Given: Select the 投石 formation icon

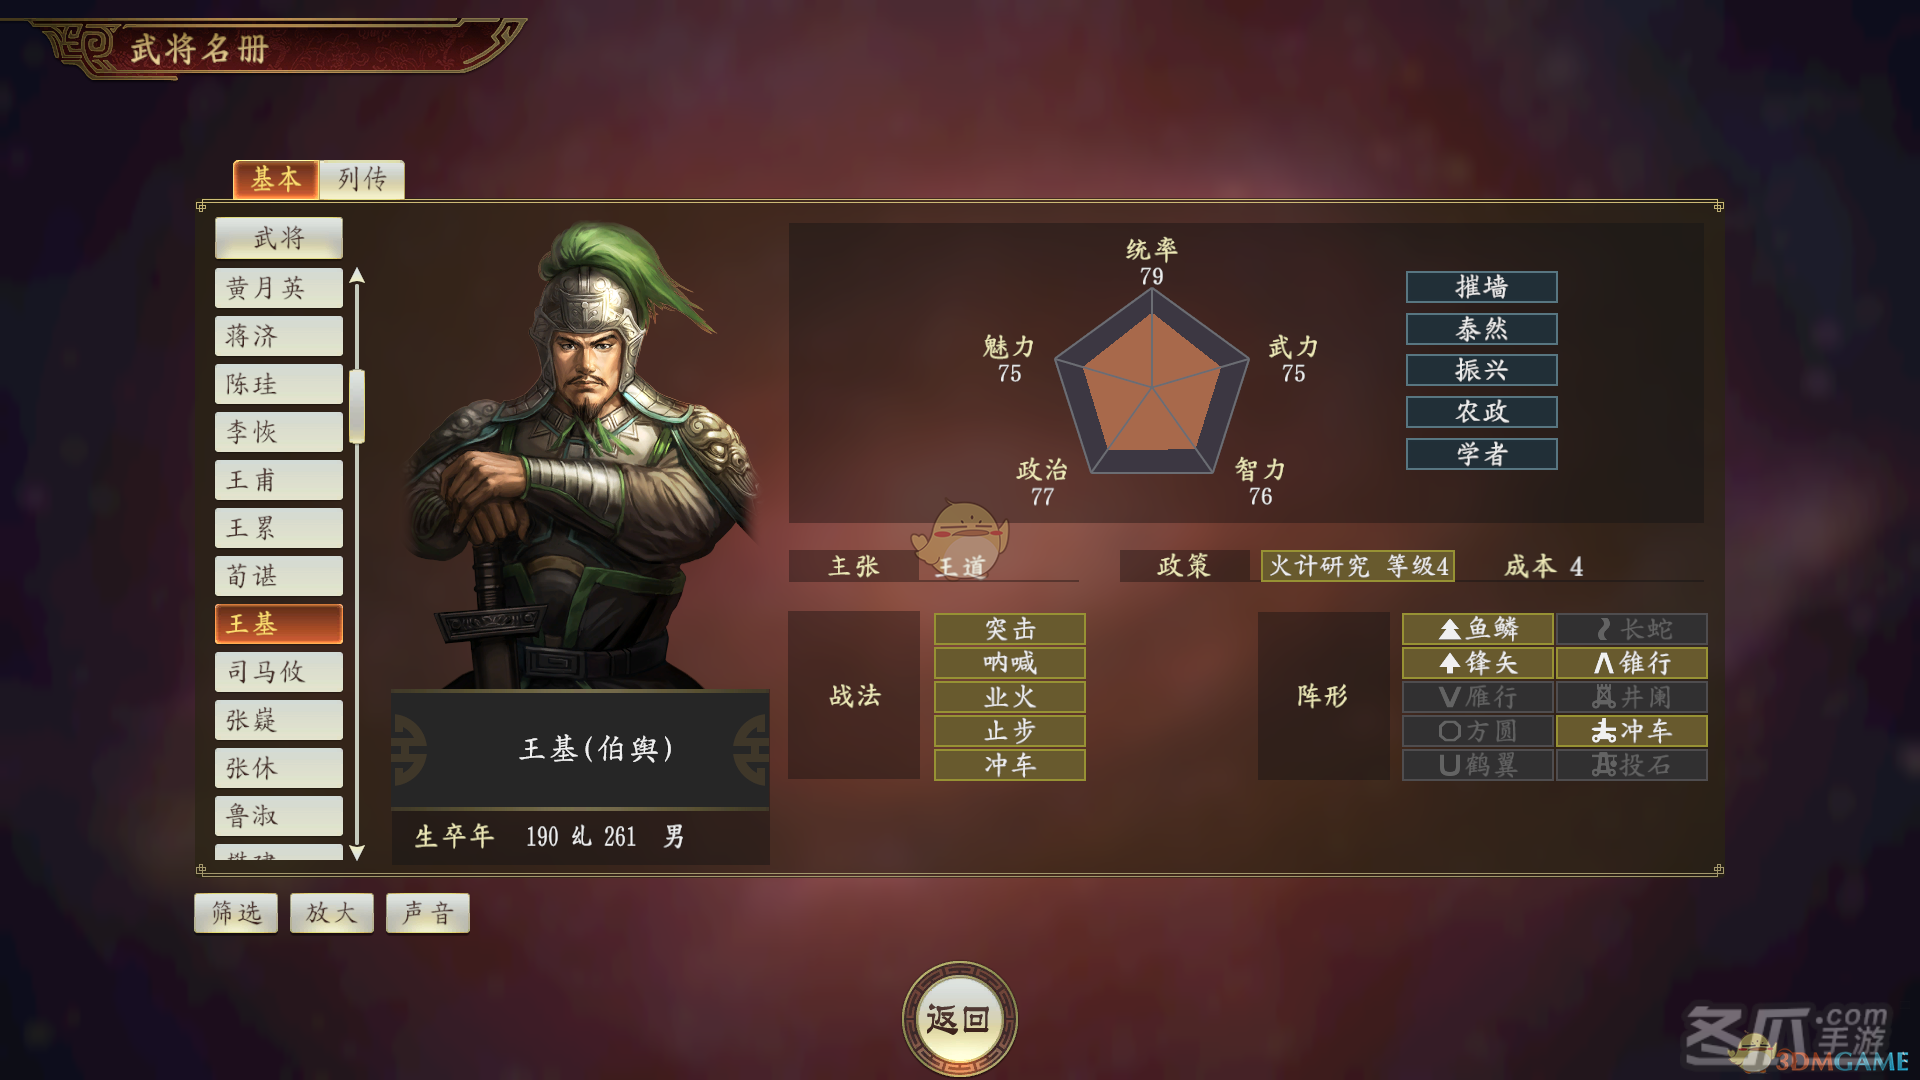Looking at the screenshot, I should pyautogui.click(x=1631, y=765).
